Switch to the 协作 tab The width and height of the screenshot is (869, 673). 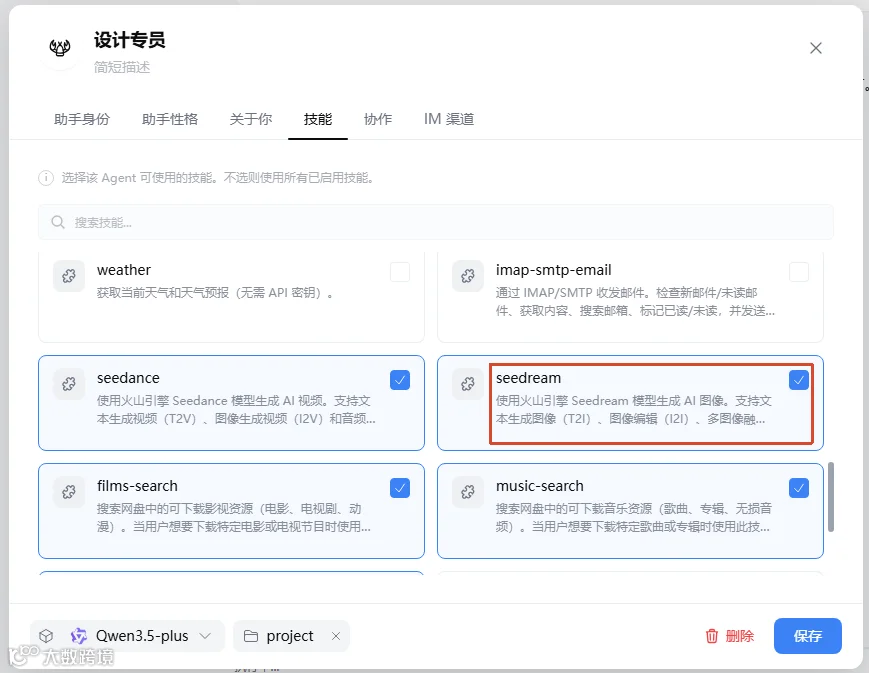click(x=378, y=119)
